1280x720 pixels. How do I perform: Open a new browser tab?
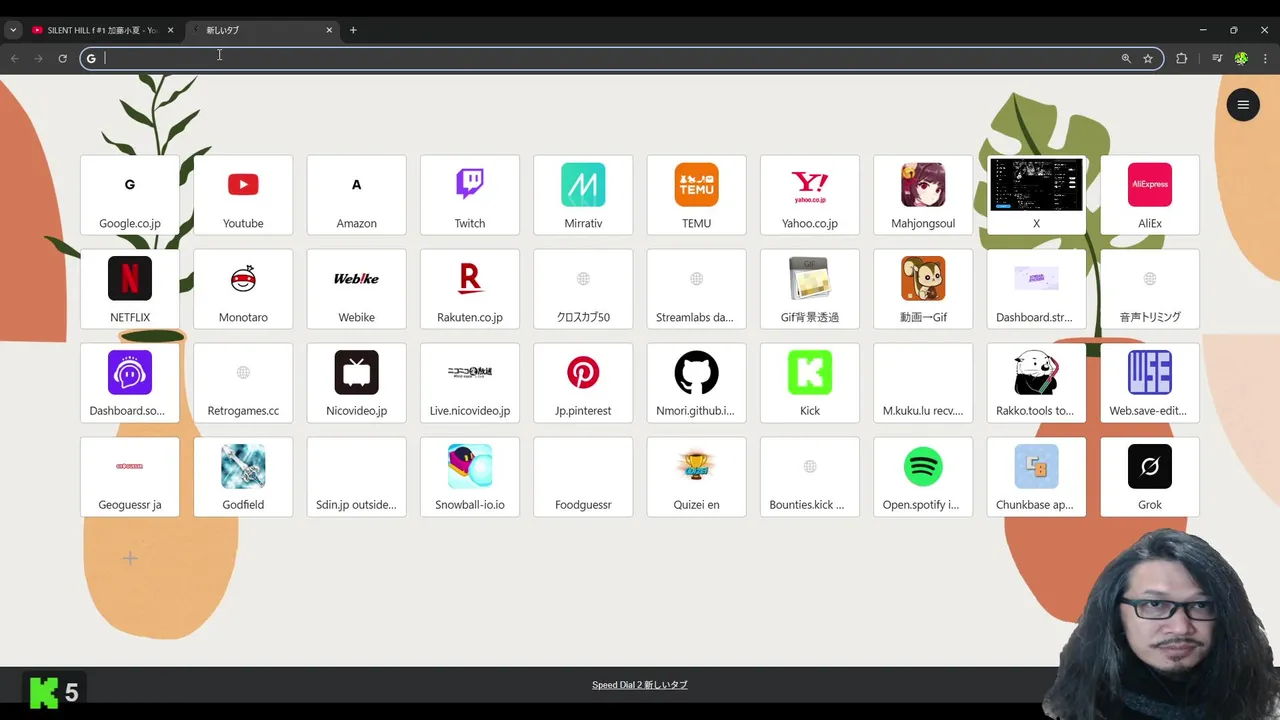[x=353, y=30]
